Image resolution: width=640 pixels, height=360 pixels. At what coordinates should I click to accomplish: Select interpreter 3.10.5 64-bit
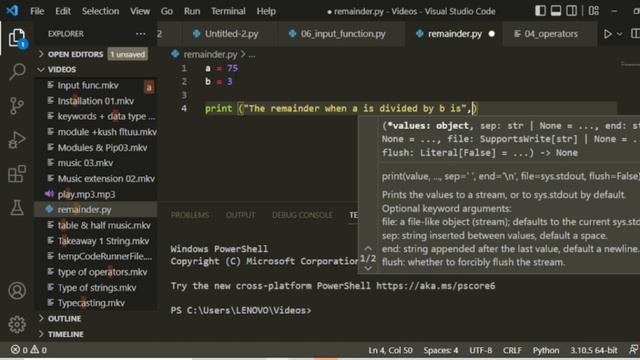click(x=593, y=350)
